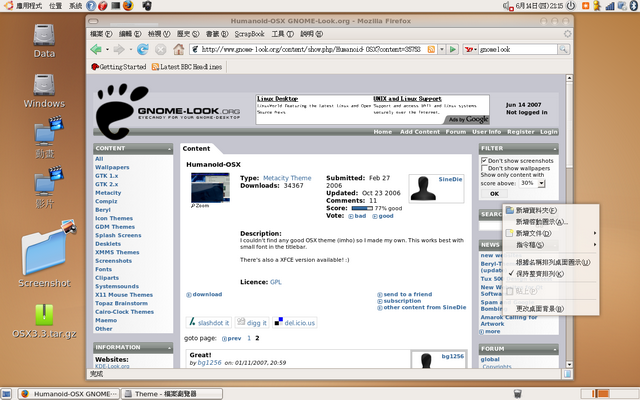
Task: Select 更改桌面背景 in the context menu
Action: pyautogui.click(x=551, y=309)
